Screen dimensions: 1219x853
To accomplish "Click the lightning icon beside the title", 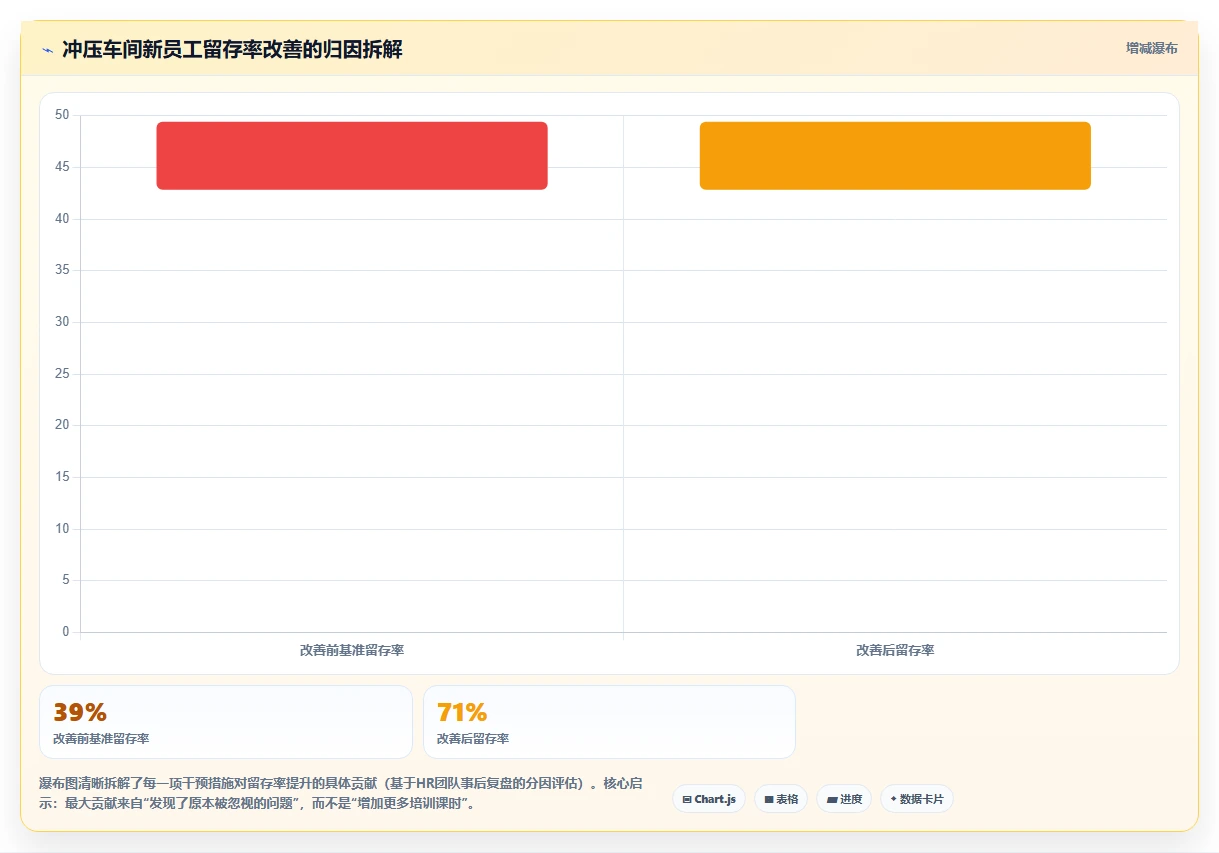I will coord(47,50).
